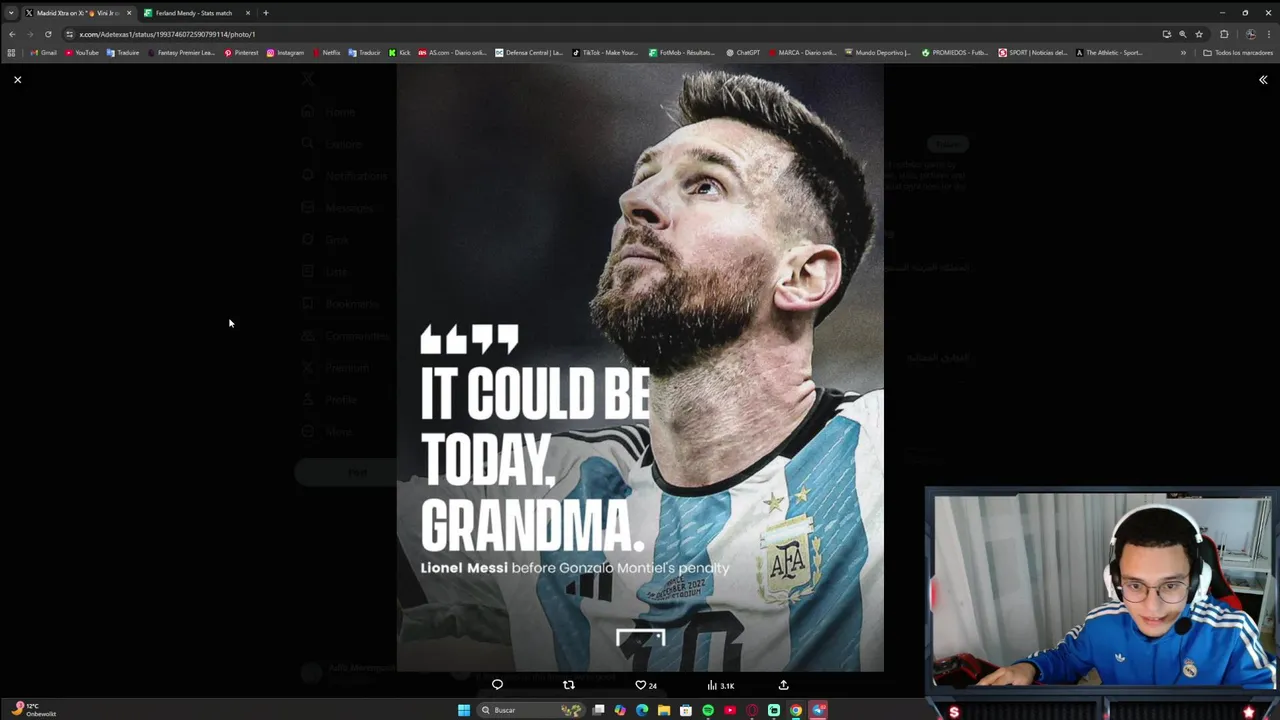This screenshot has height=720, width=1280.
Task: Open Defensa Central bookmark
Action: point(529,53)
